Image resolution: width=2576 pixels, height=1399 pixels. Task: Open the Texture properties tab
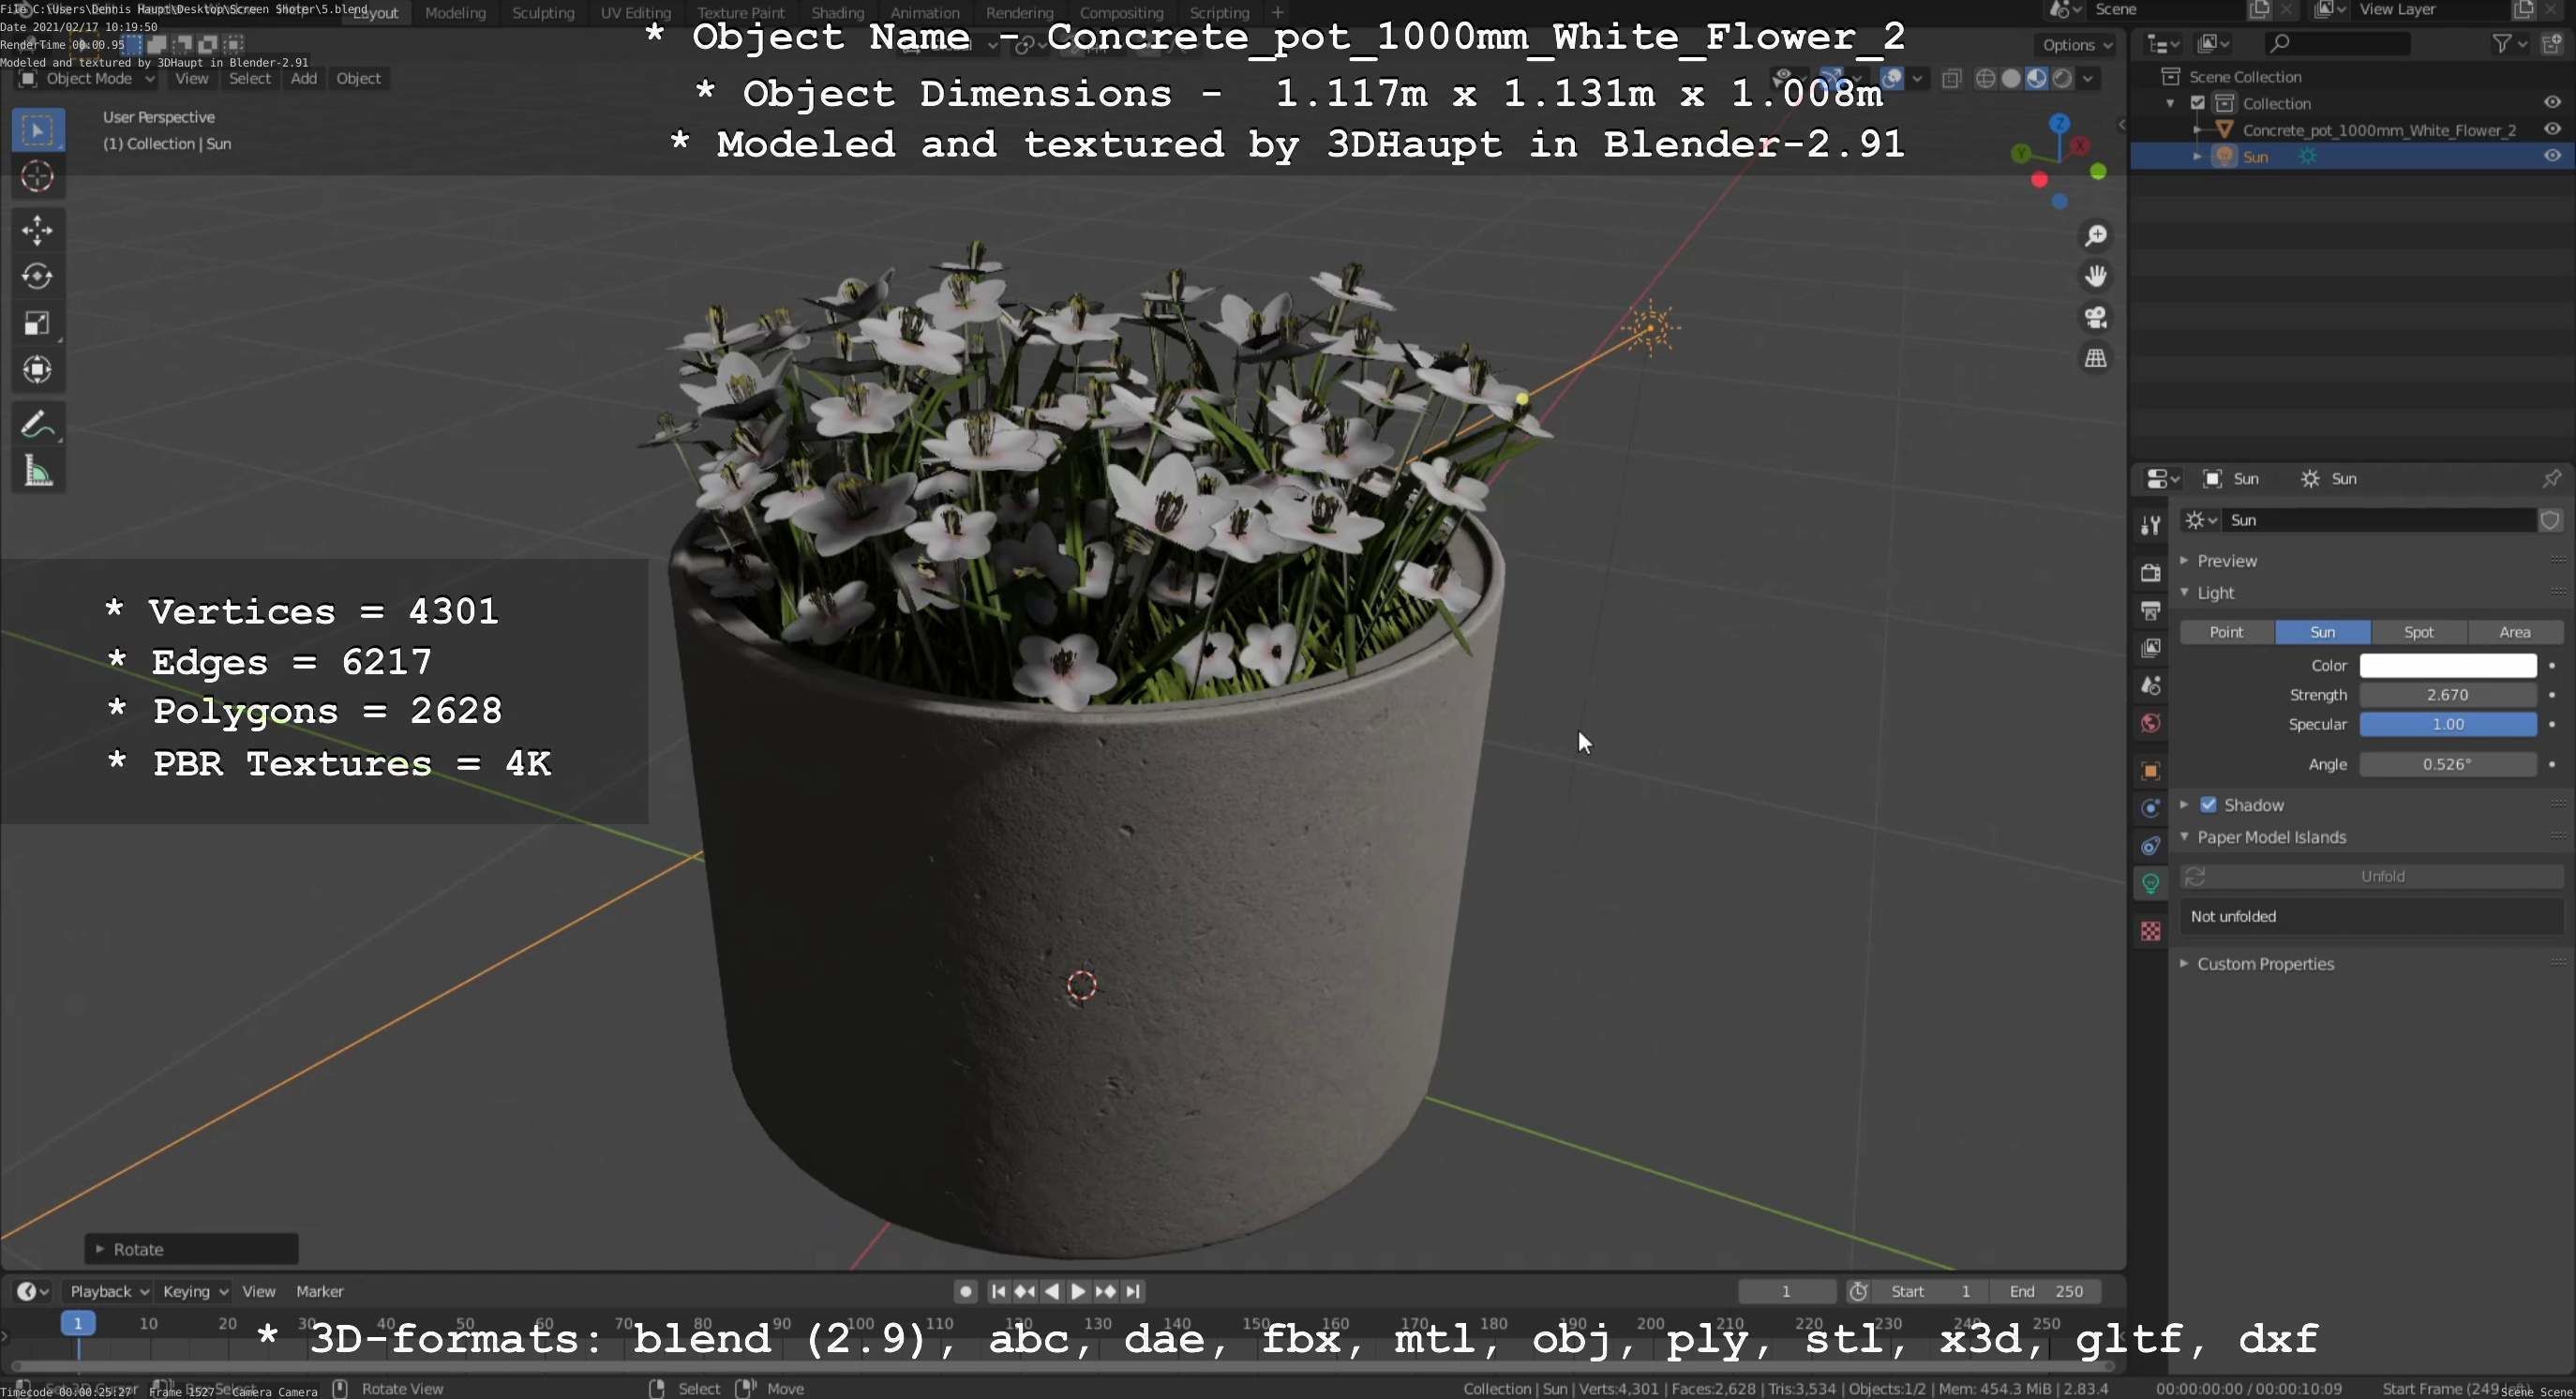coord(2150,931)
